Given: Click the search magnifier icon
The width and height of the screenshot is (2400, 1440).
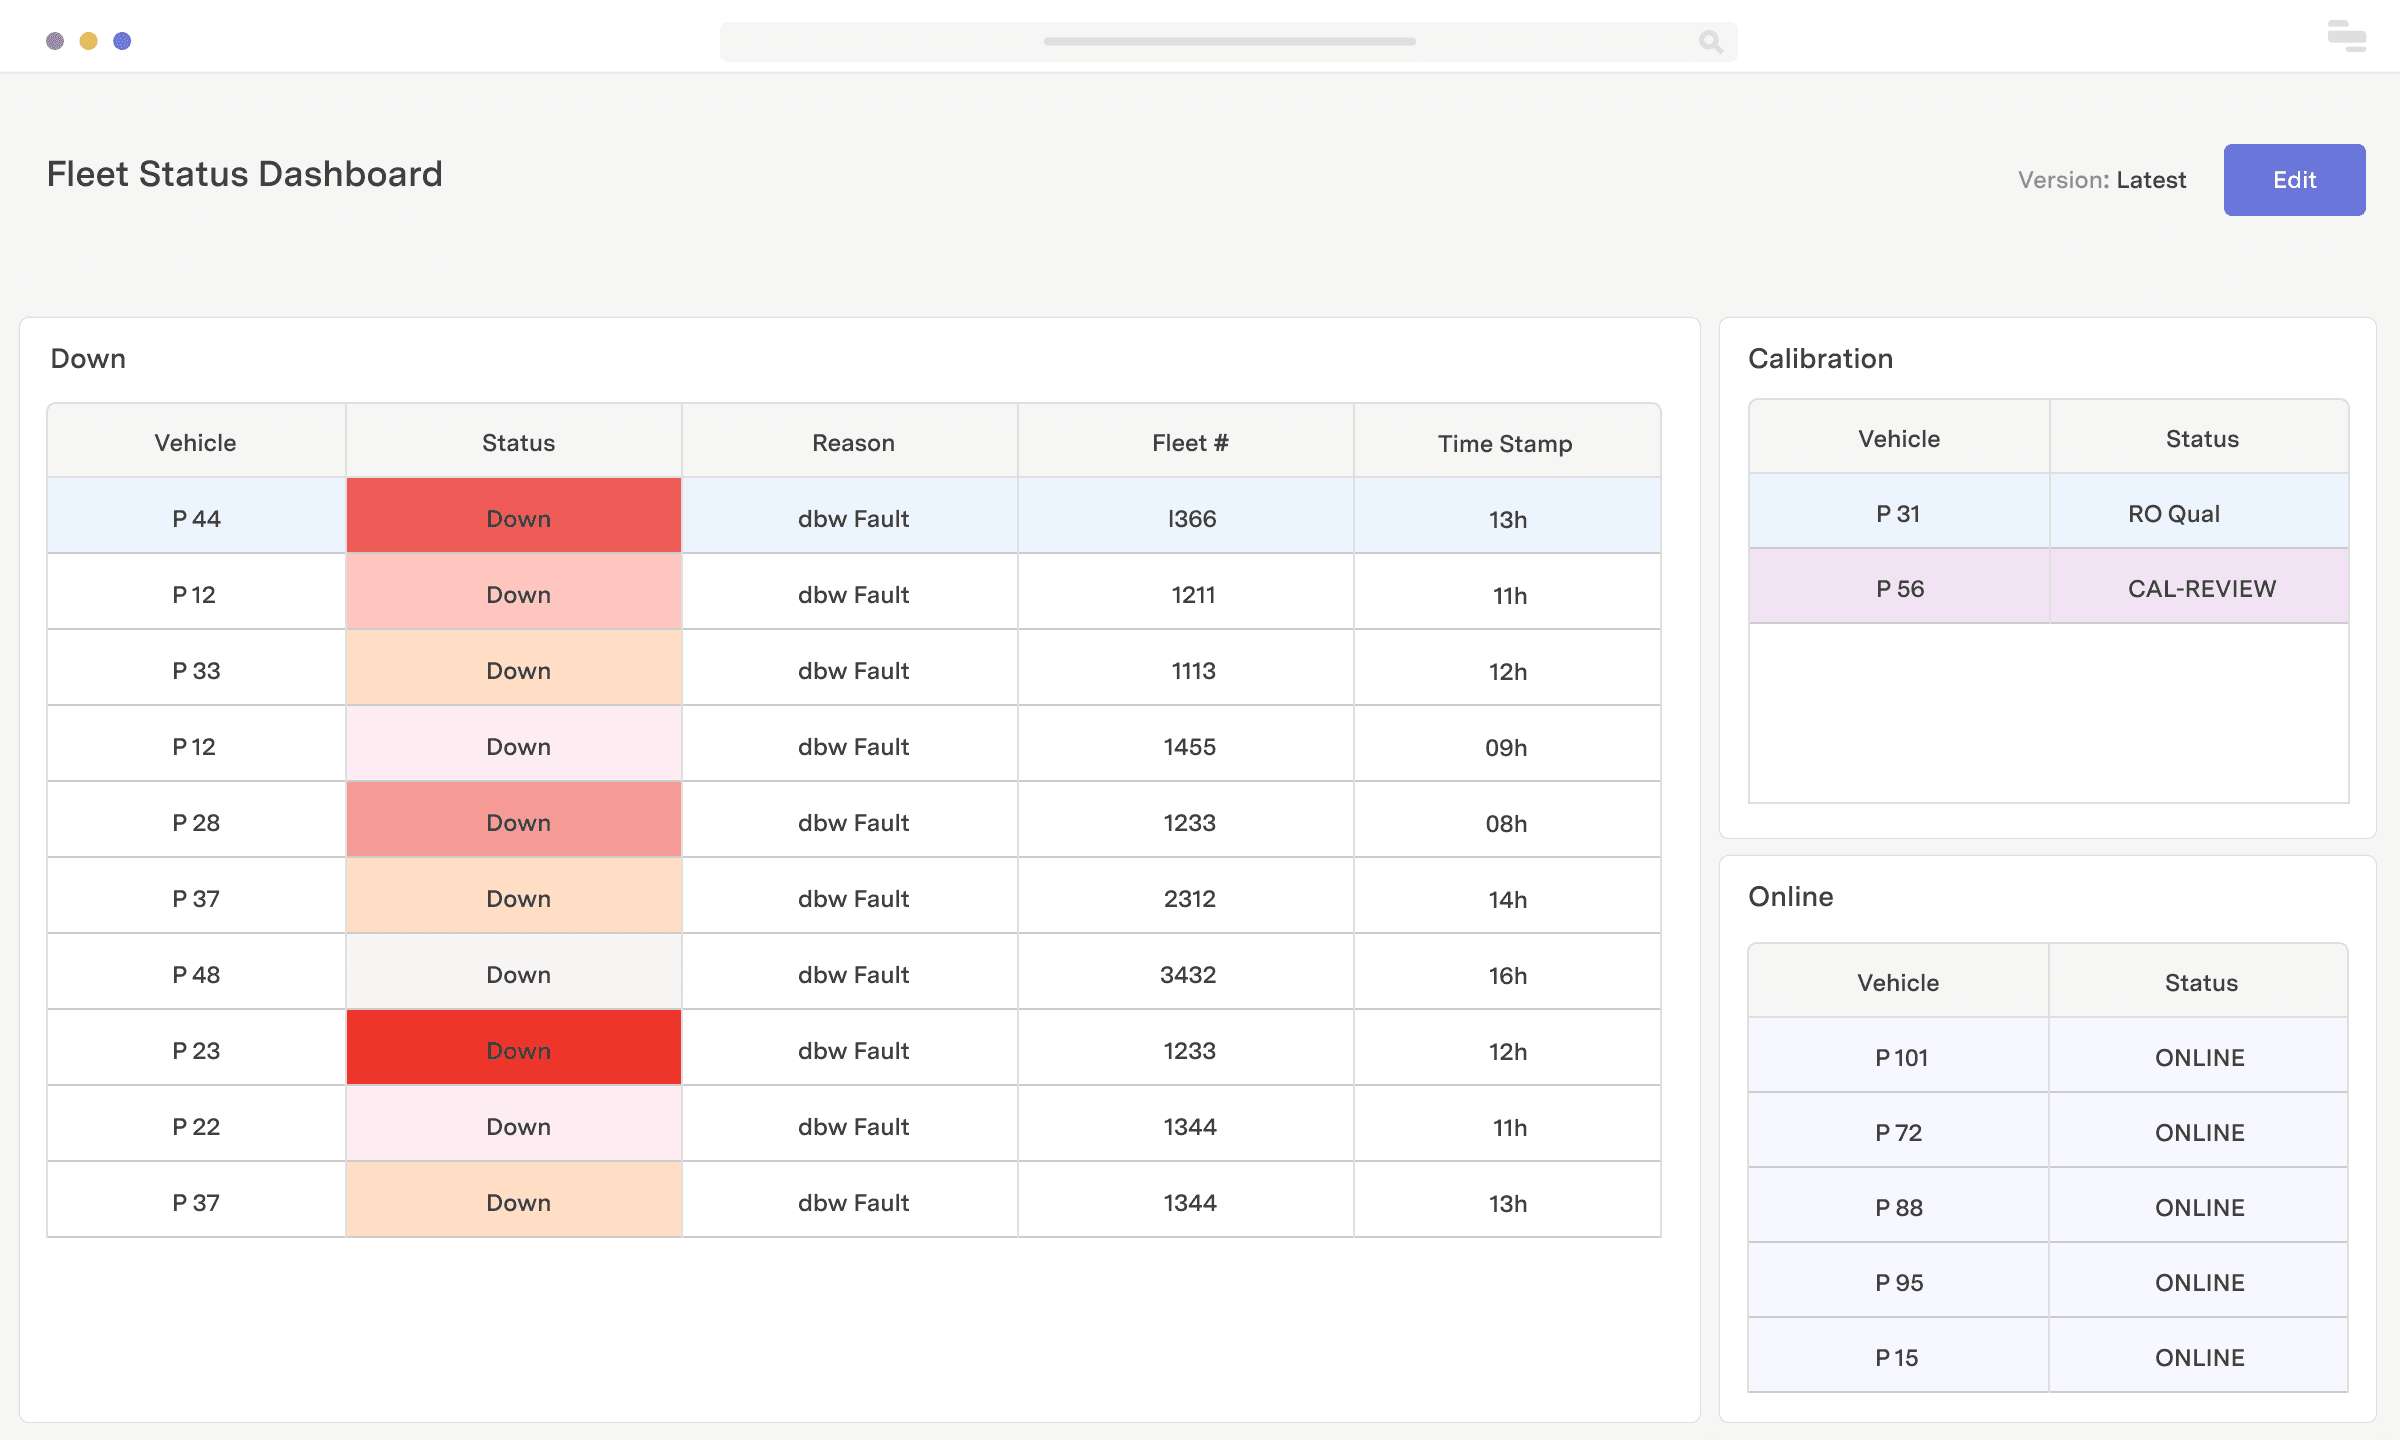Looking at the screenshot, I should pyautogui.click(x=1710, y=42).
